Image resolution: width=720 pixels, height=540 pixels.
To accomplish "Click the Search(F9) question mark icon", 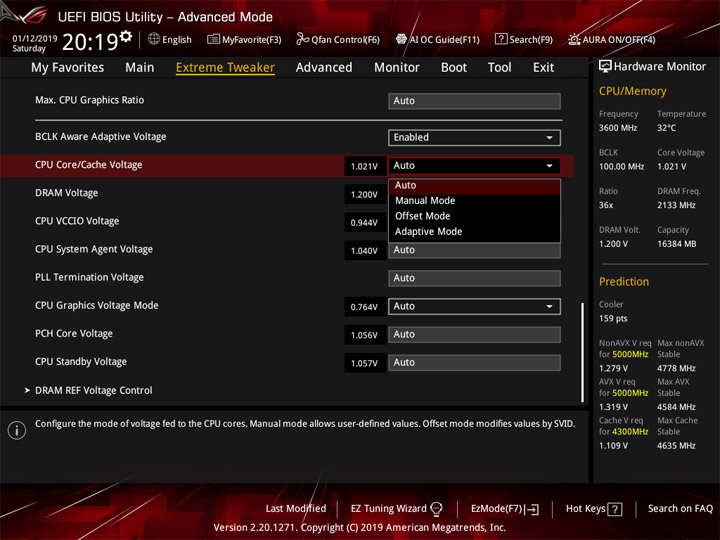I will click(501, 39).
